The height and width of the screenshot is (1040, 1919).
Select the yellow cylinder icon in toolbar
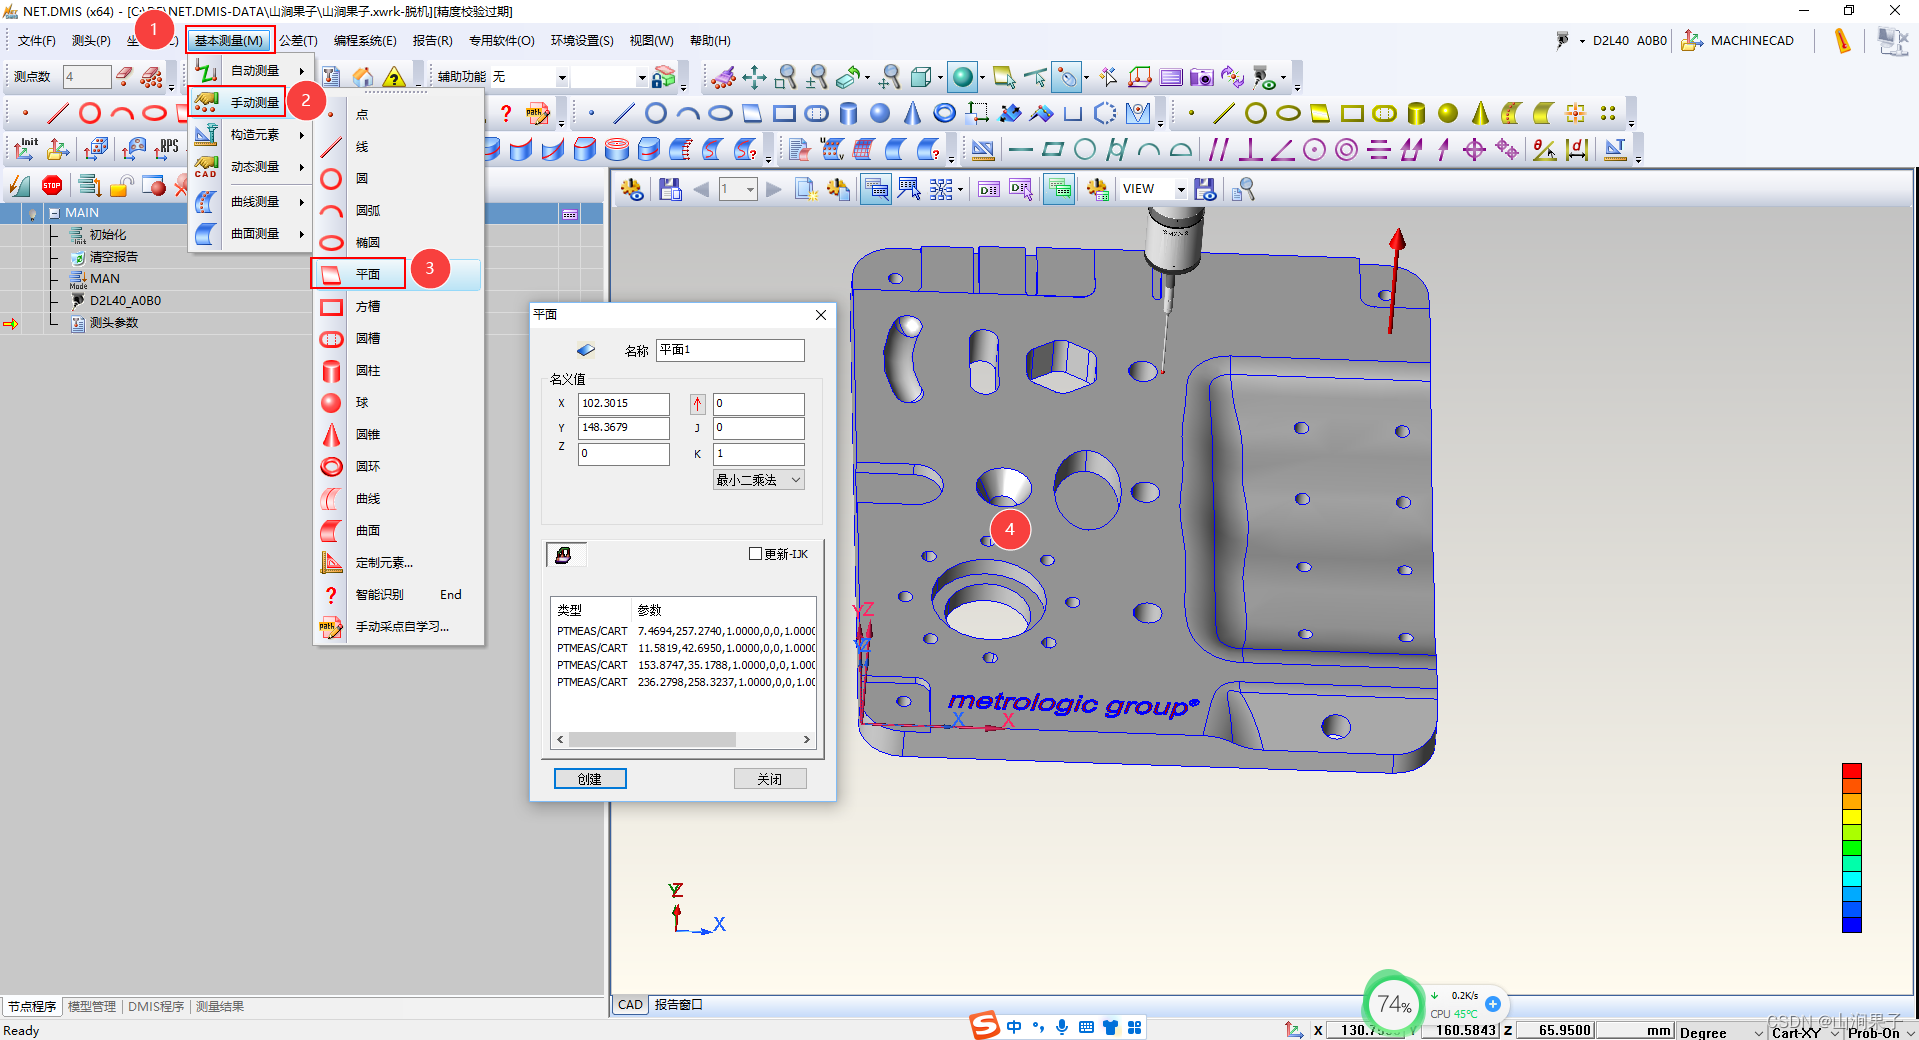coord(1416,113)
